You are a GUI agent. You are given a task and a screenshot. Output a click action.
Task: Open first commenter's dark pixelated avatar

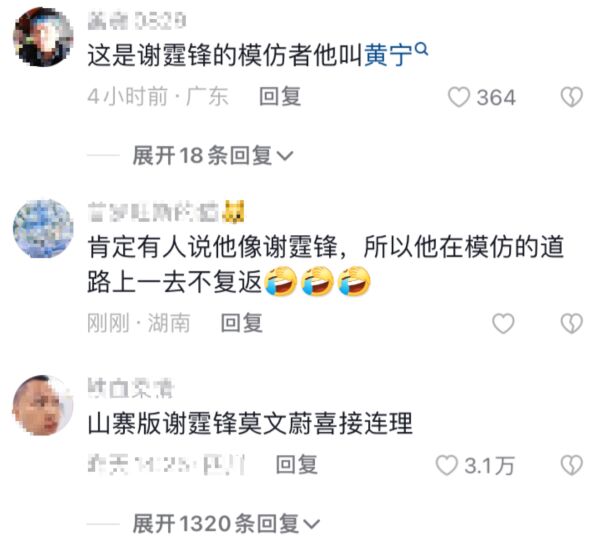tap(43, 37)
